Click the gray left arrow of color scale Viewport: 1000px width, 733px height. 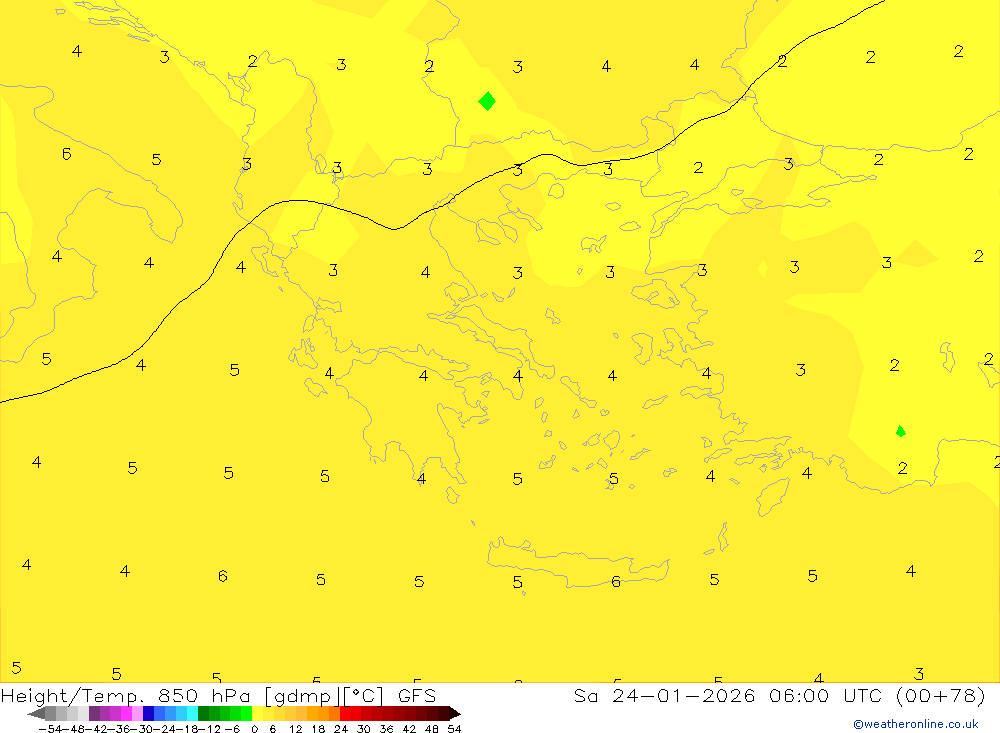(x=36, y=714)
